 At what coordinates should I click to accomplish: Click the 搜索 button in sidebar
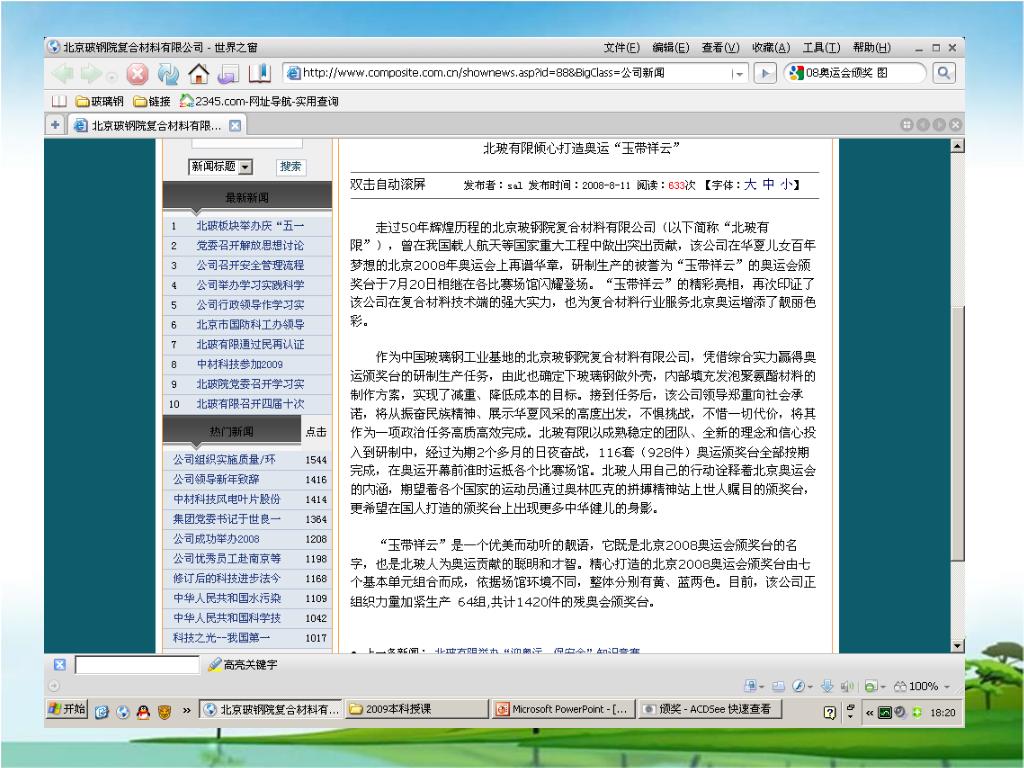(291, 167)
